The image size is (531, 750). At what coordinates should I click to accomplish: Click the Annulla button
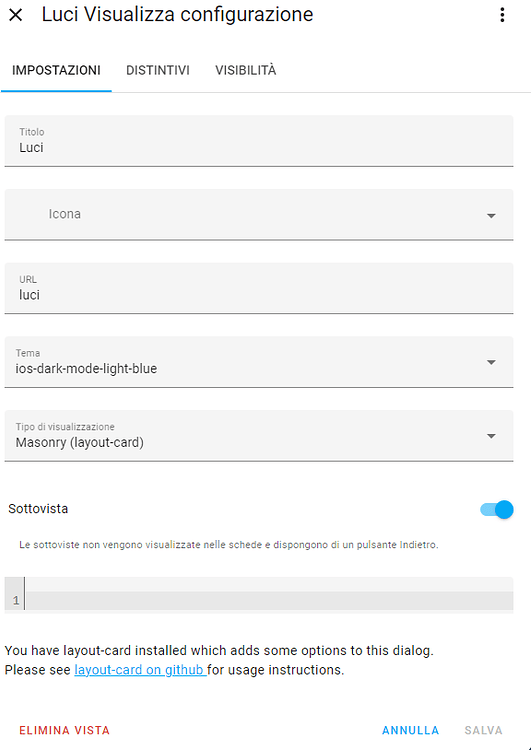(x=410, y=730)
